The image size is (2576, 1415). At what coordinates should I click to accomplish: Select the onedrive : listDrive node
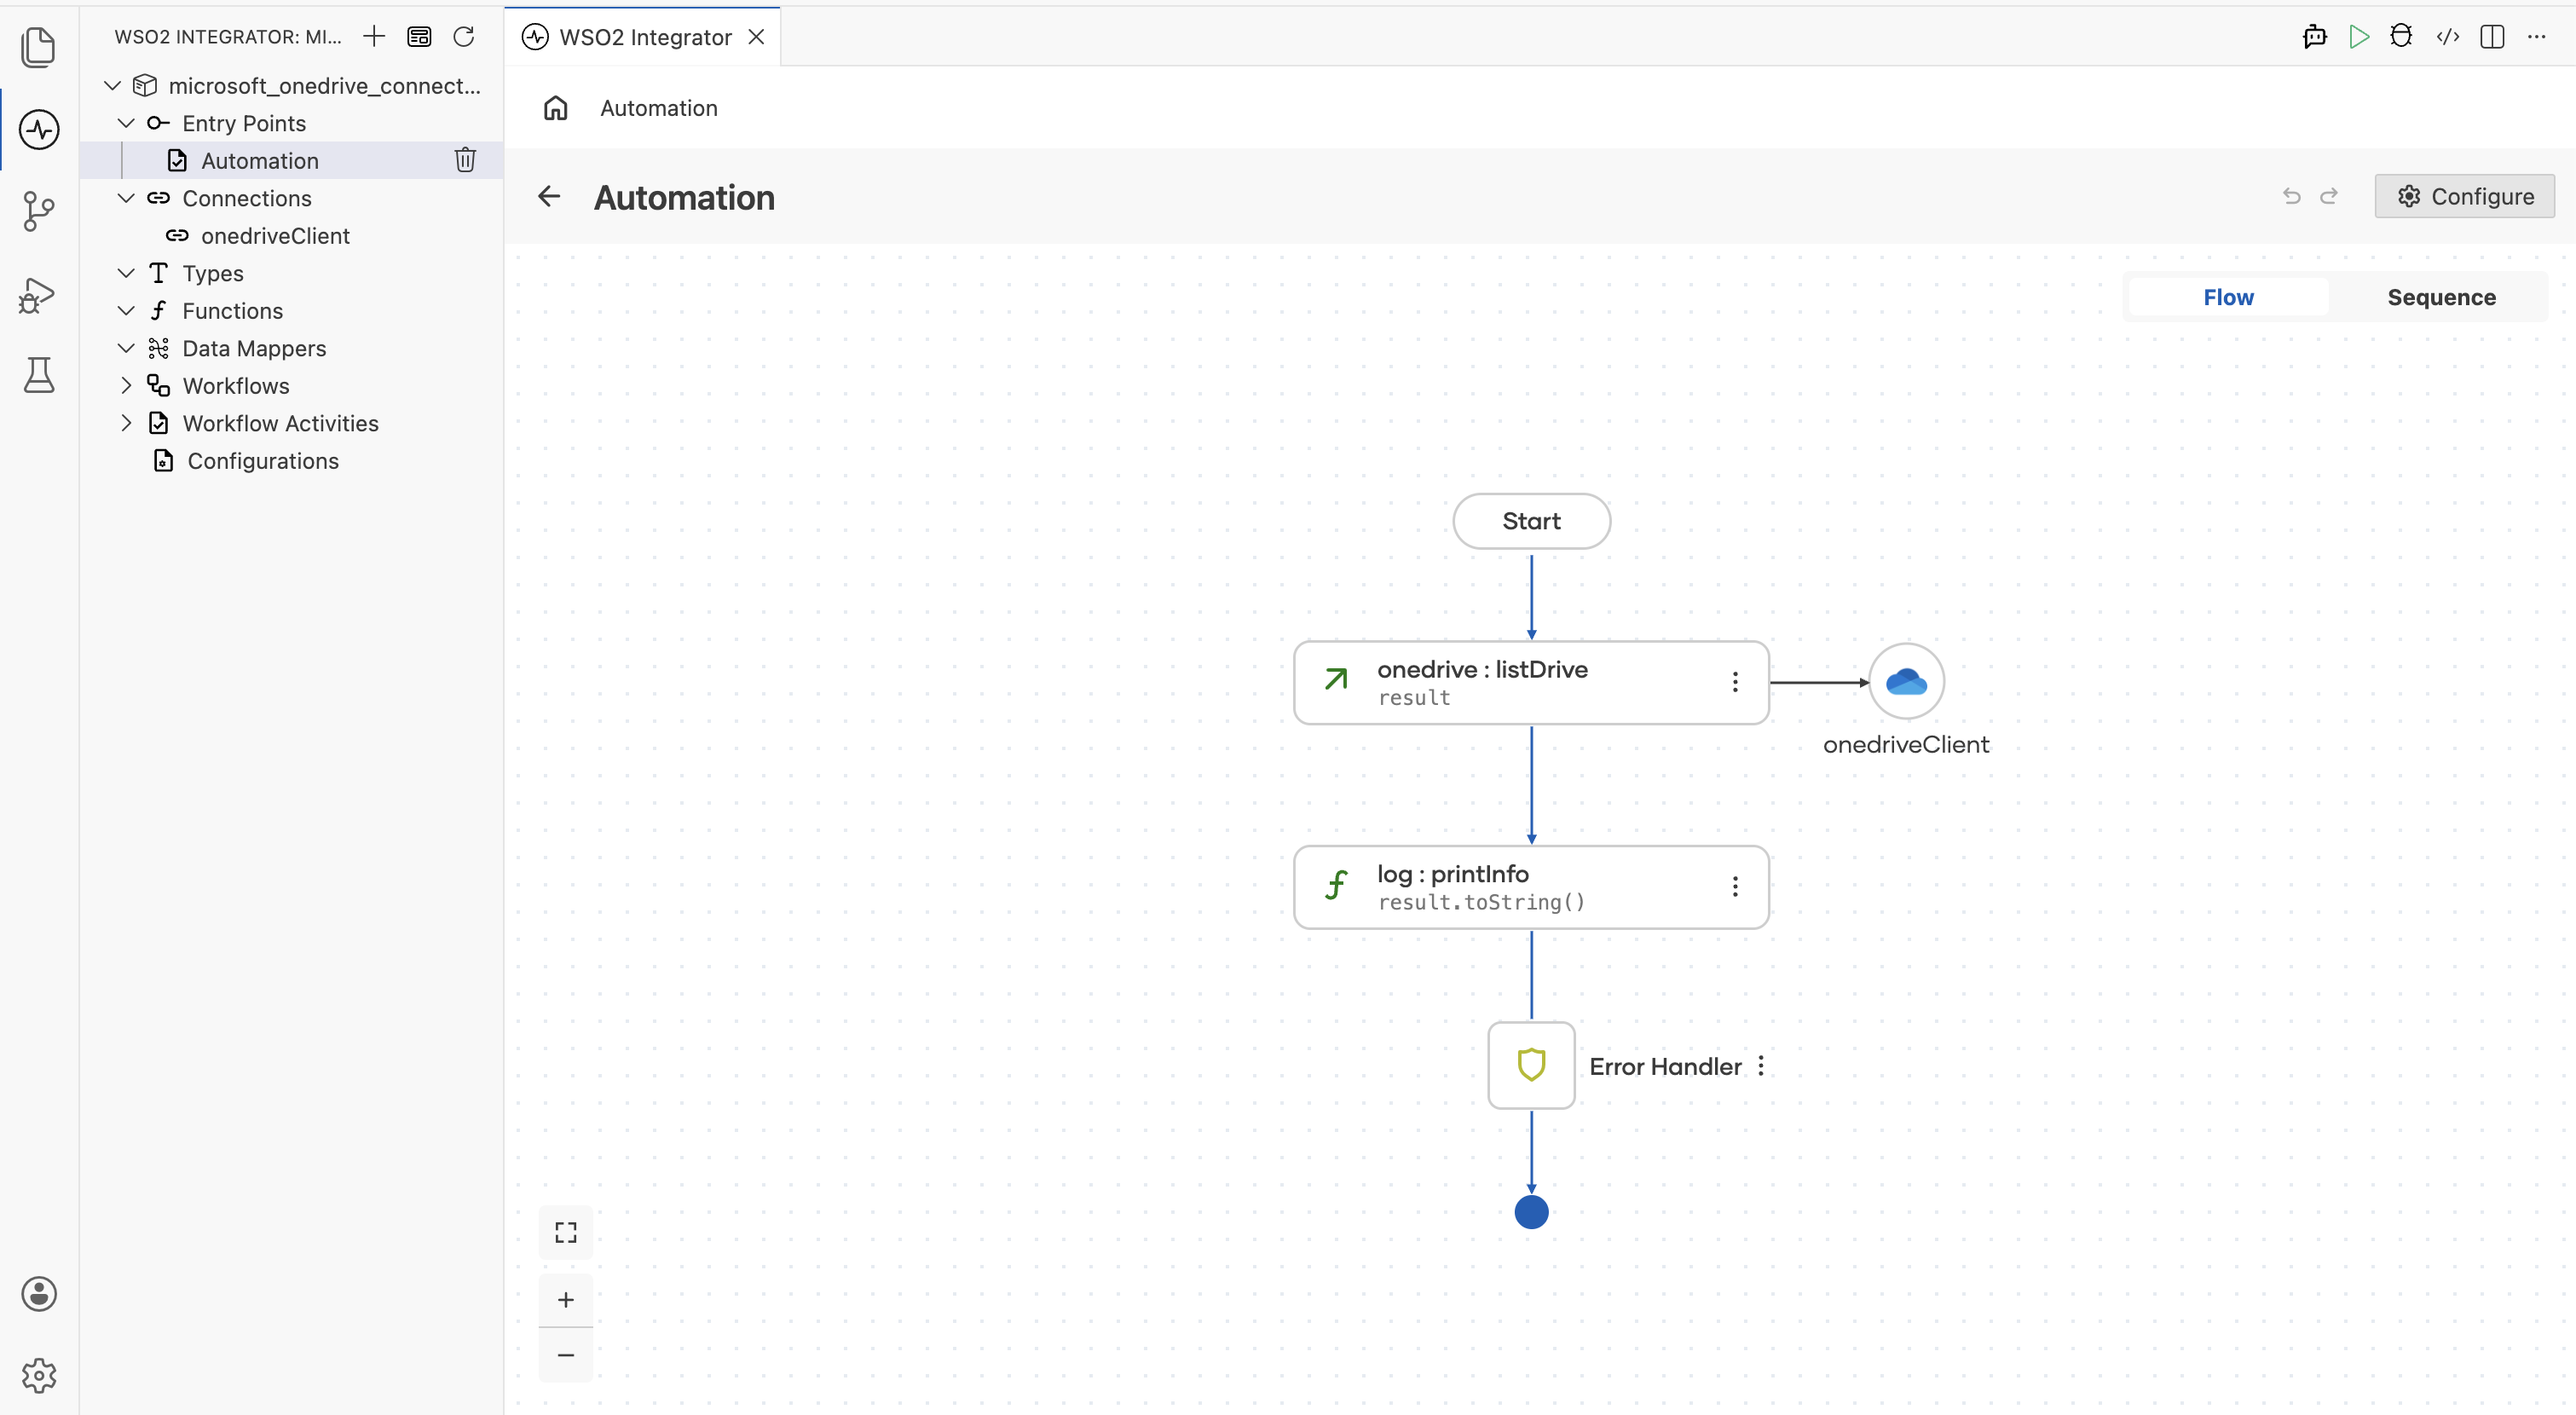(x=1531, y=682)
